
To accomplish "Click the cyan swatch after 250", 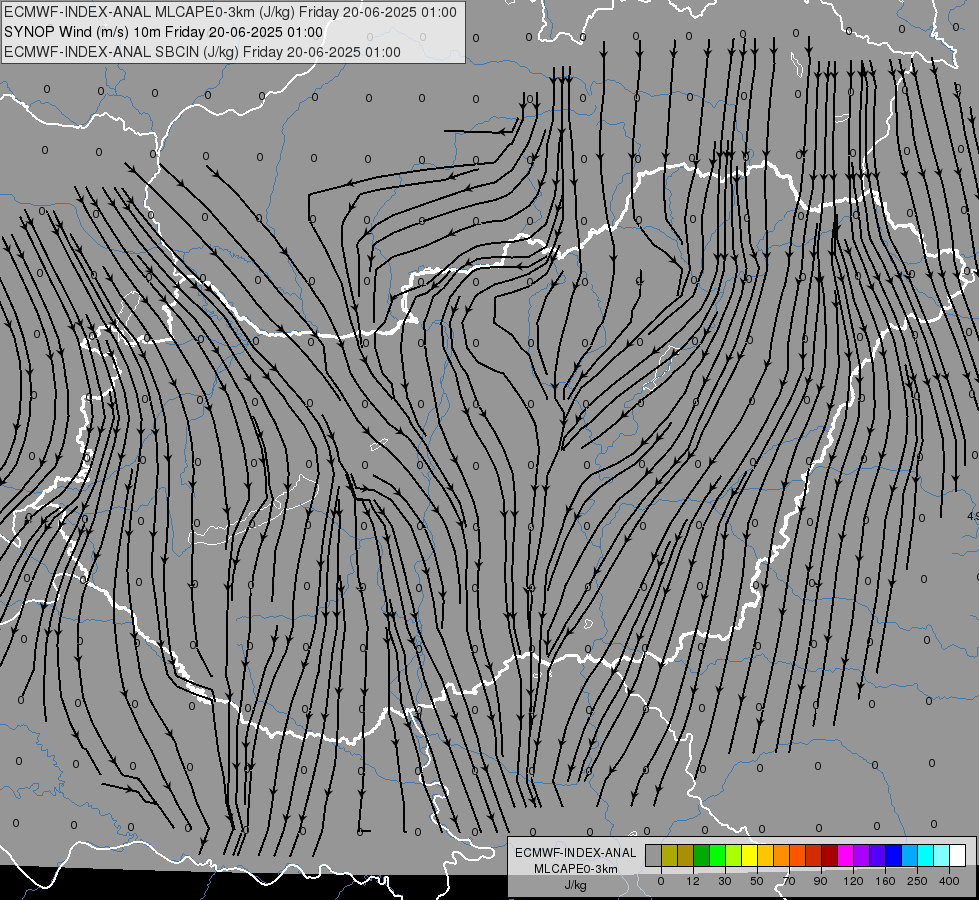I will 926,855.
